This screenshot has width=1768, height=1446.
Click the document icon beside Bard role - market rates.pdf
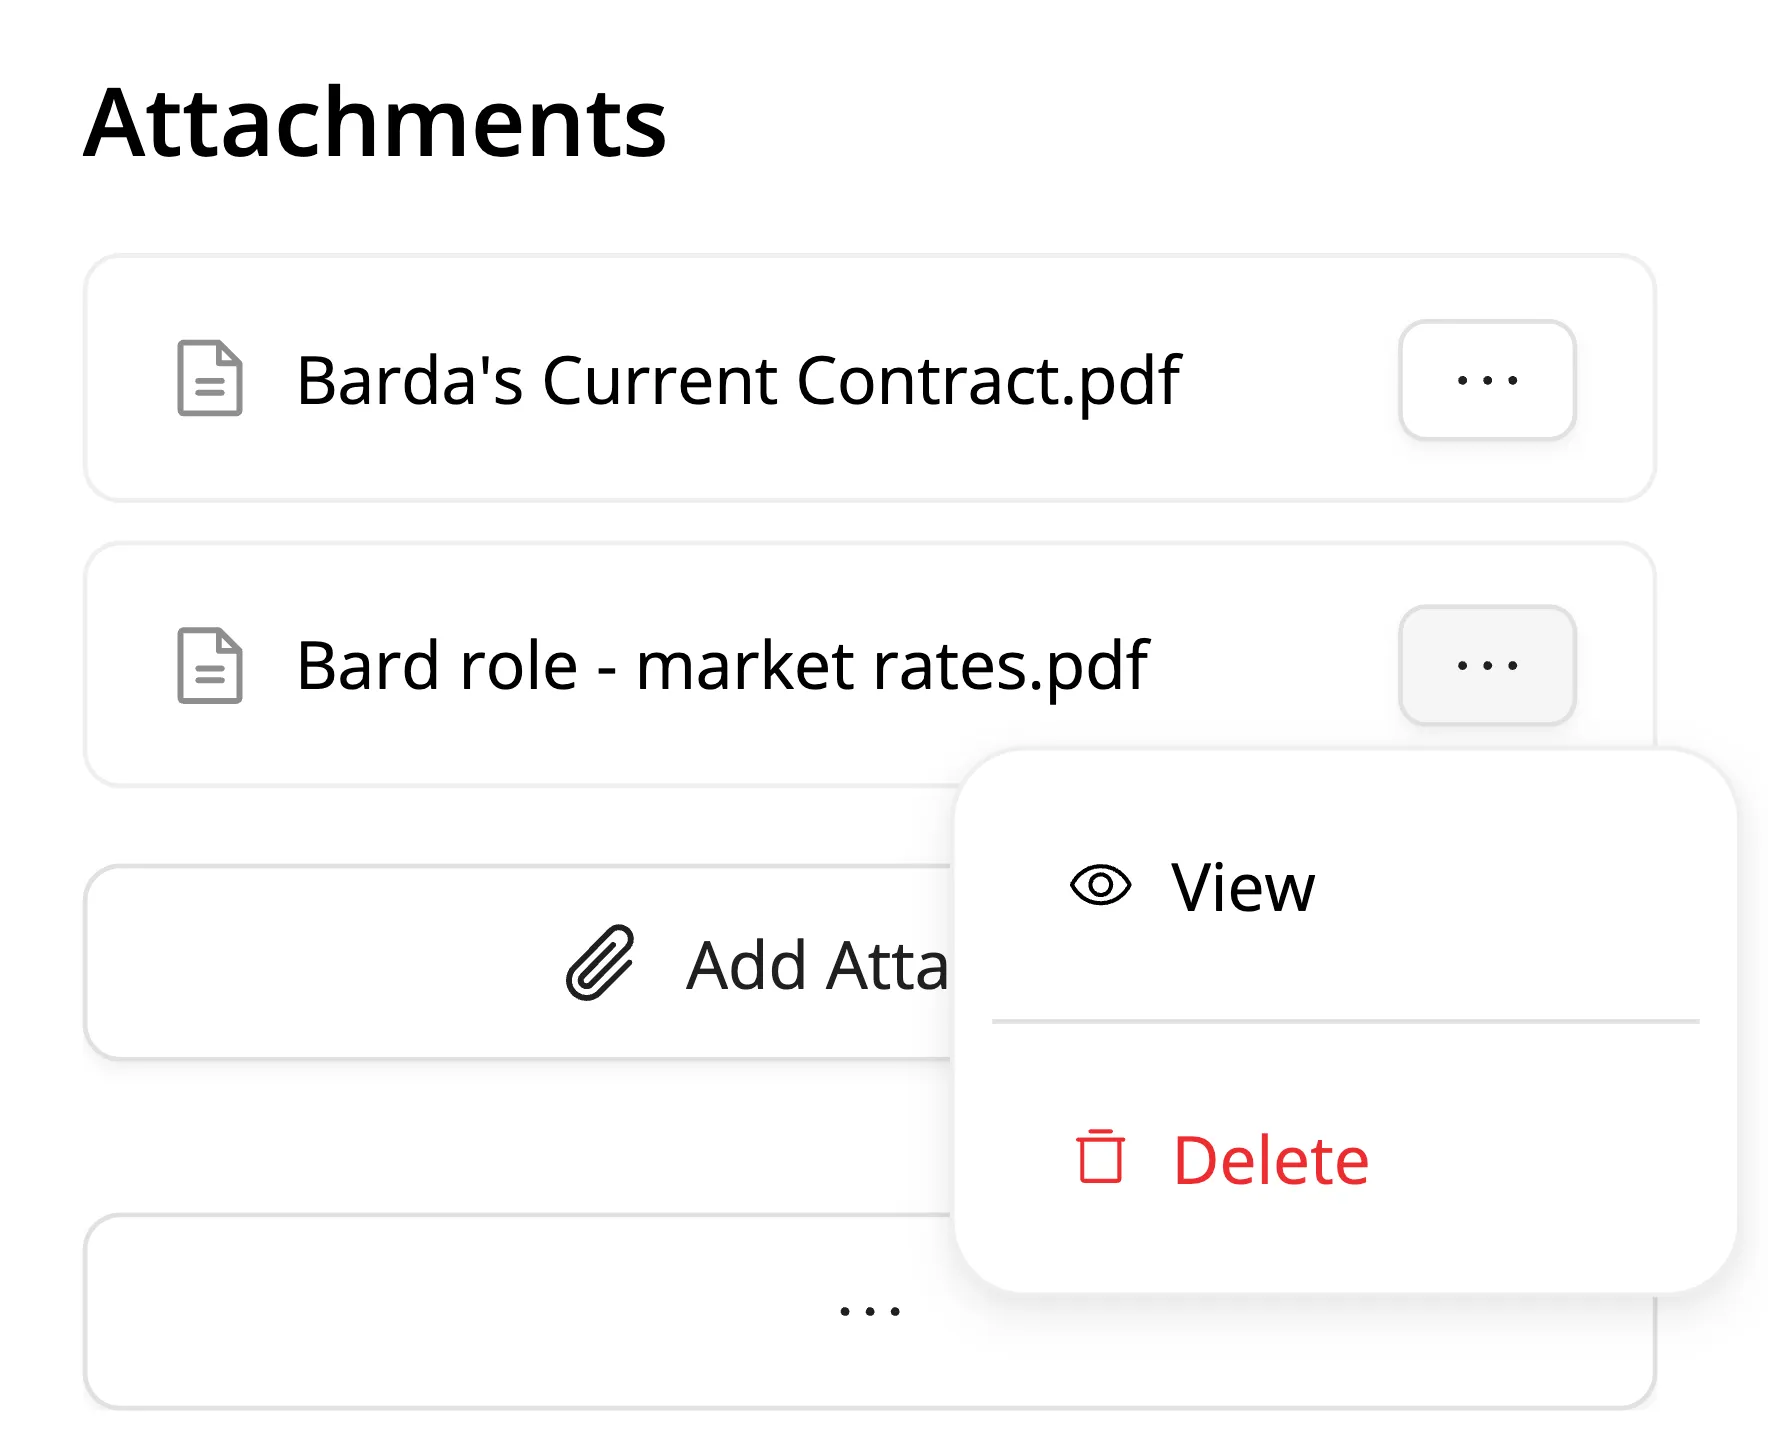coord(209,665)
